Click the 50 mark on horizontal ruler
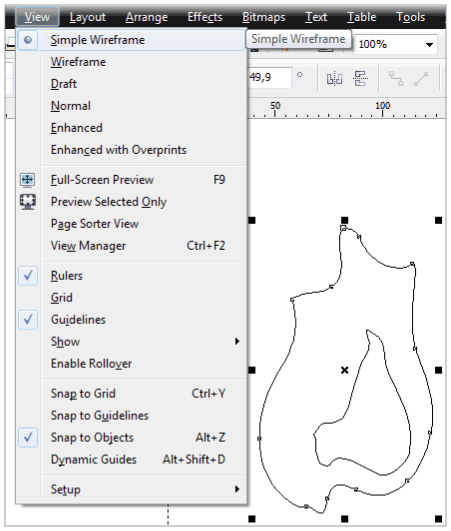The image size is (451, 531). click(275, 106)
